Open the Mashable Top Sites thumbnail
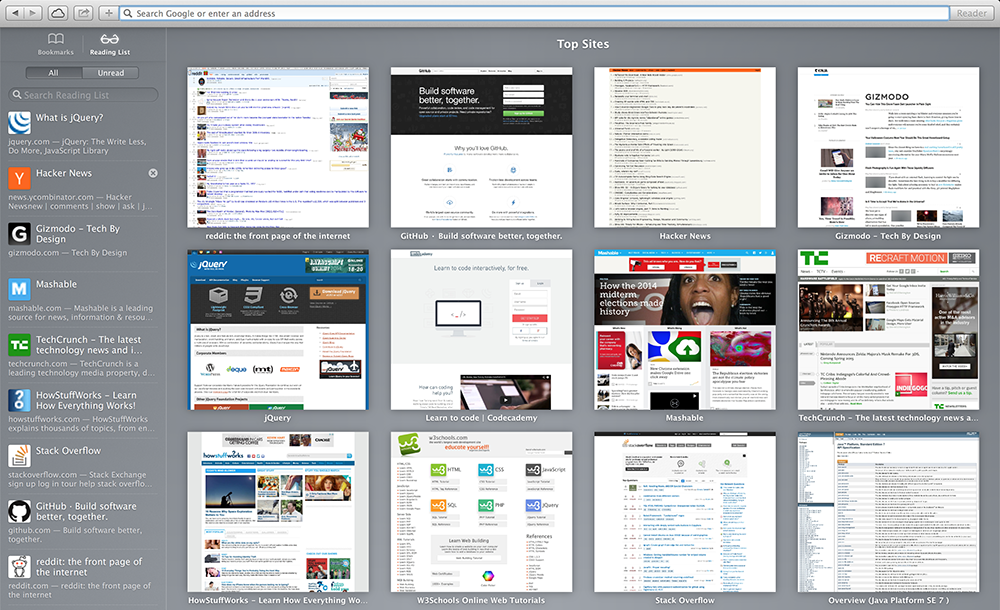The image size is (1000, 610). click(685, 330)
